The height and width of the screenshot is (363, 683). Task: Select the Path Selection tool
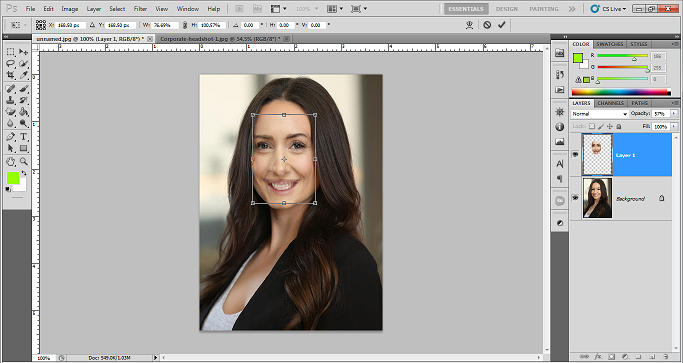tap(11, 149)
